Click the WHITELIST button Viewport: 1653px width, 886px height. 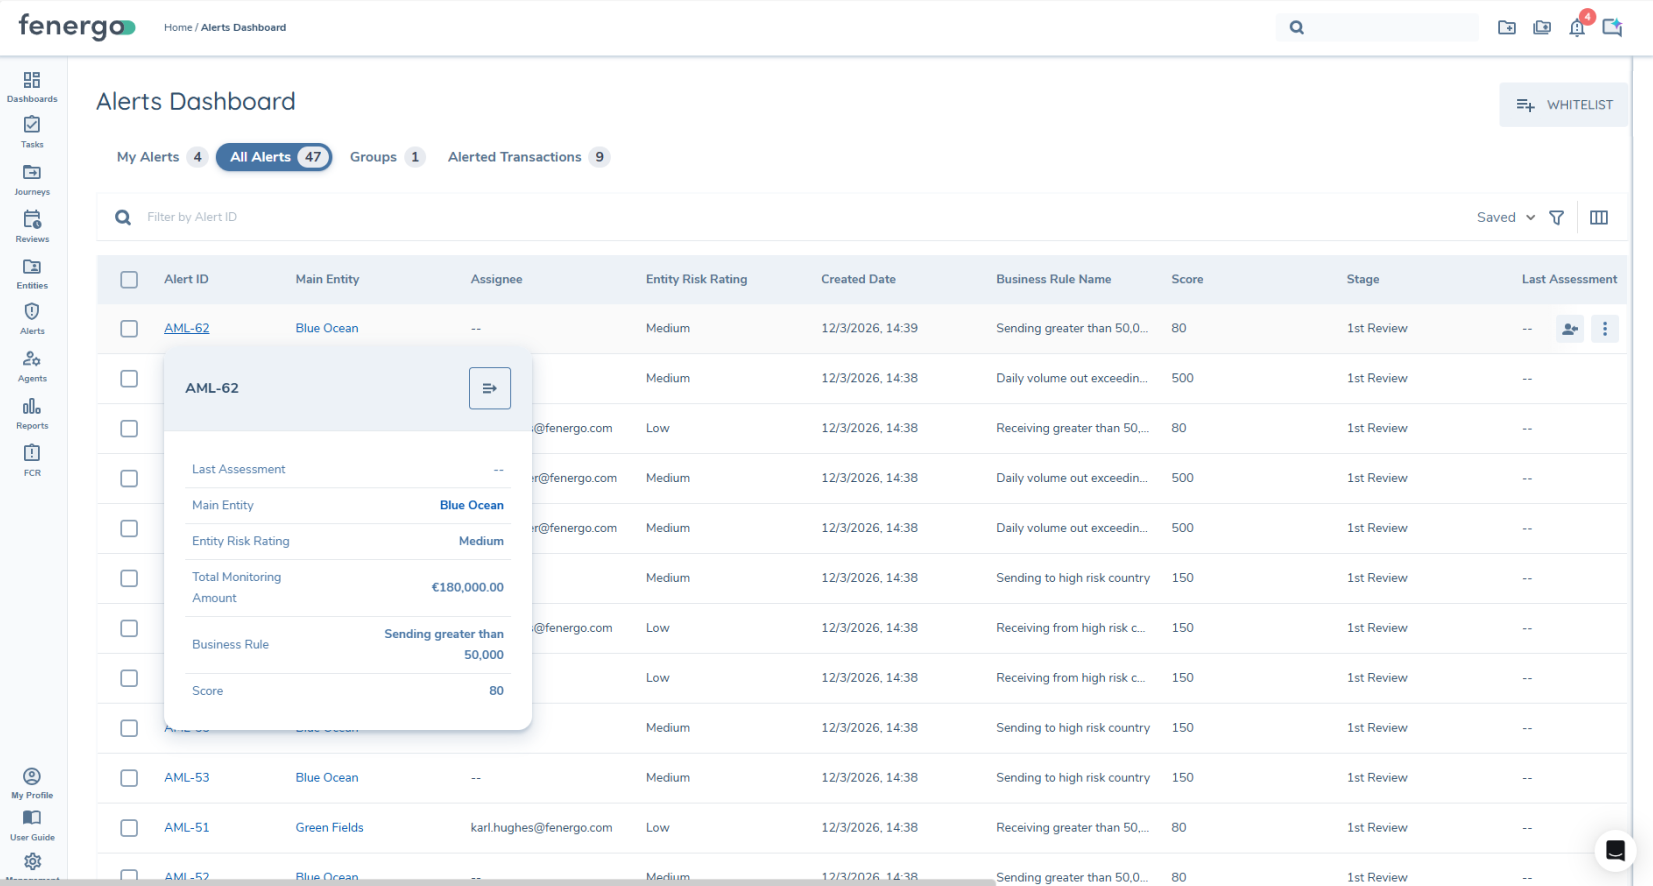1563,105
